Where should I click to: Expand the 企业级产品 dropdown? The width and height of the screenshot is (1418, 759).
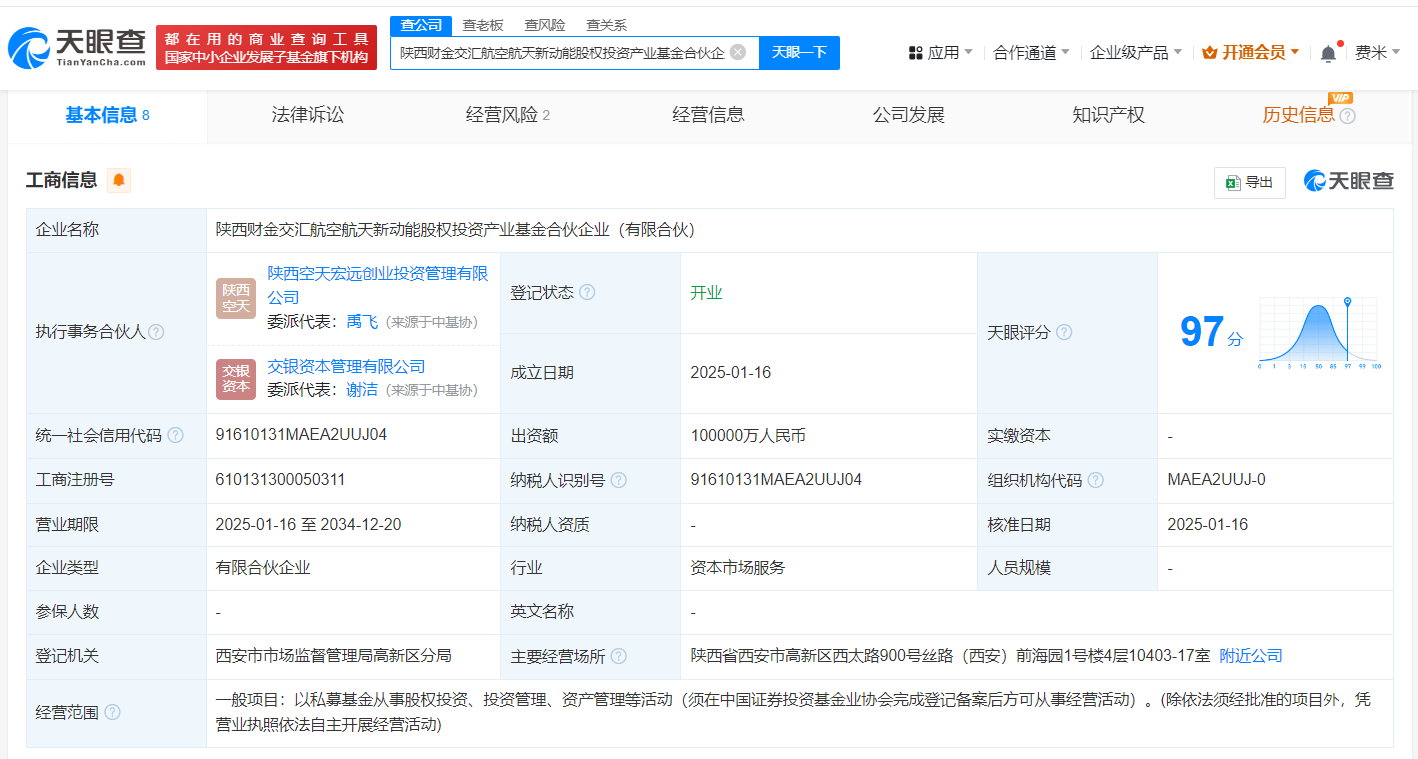(x=1135, y=52)
